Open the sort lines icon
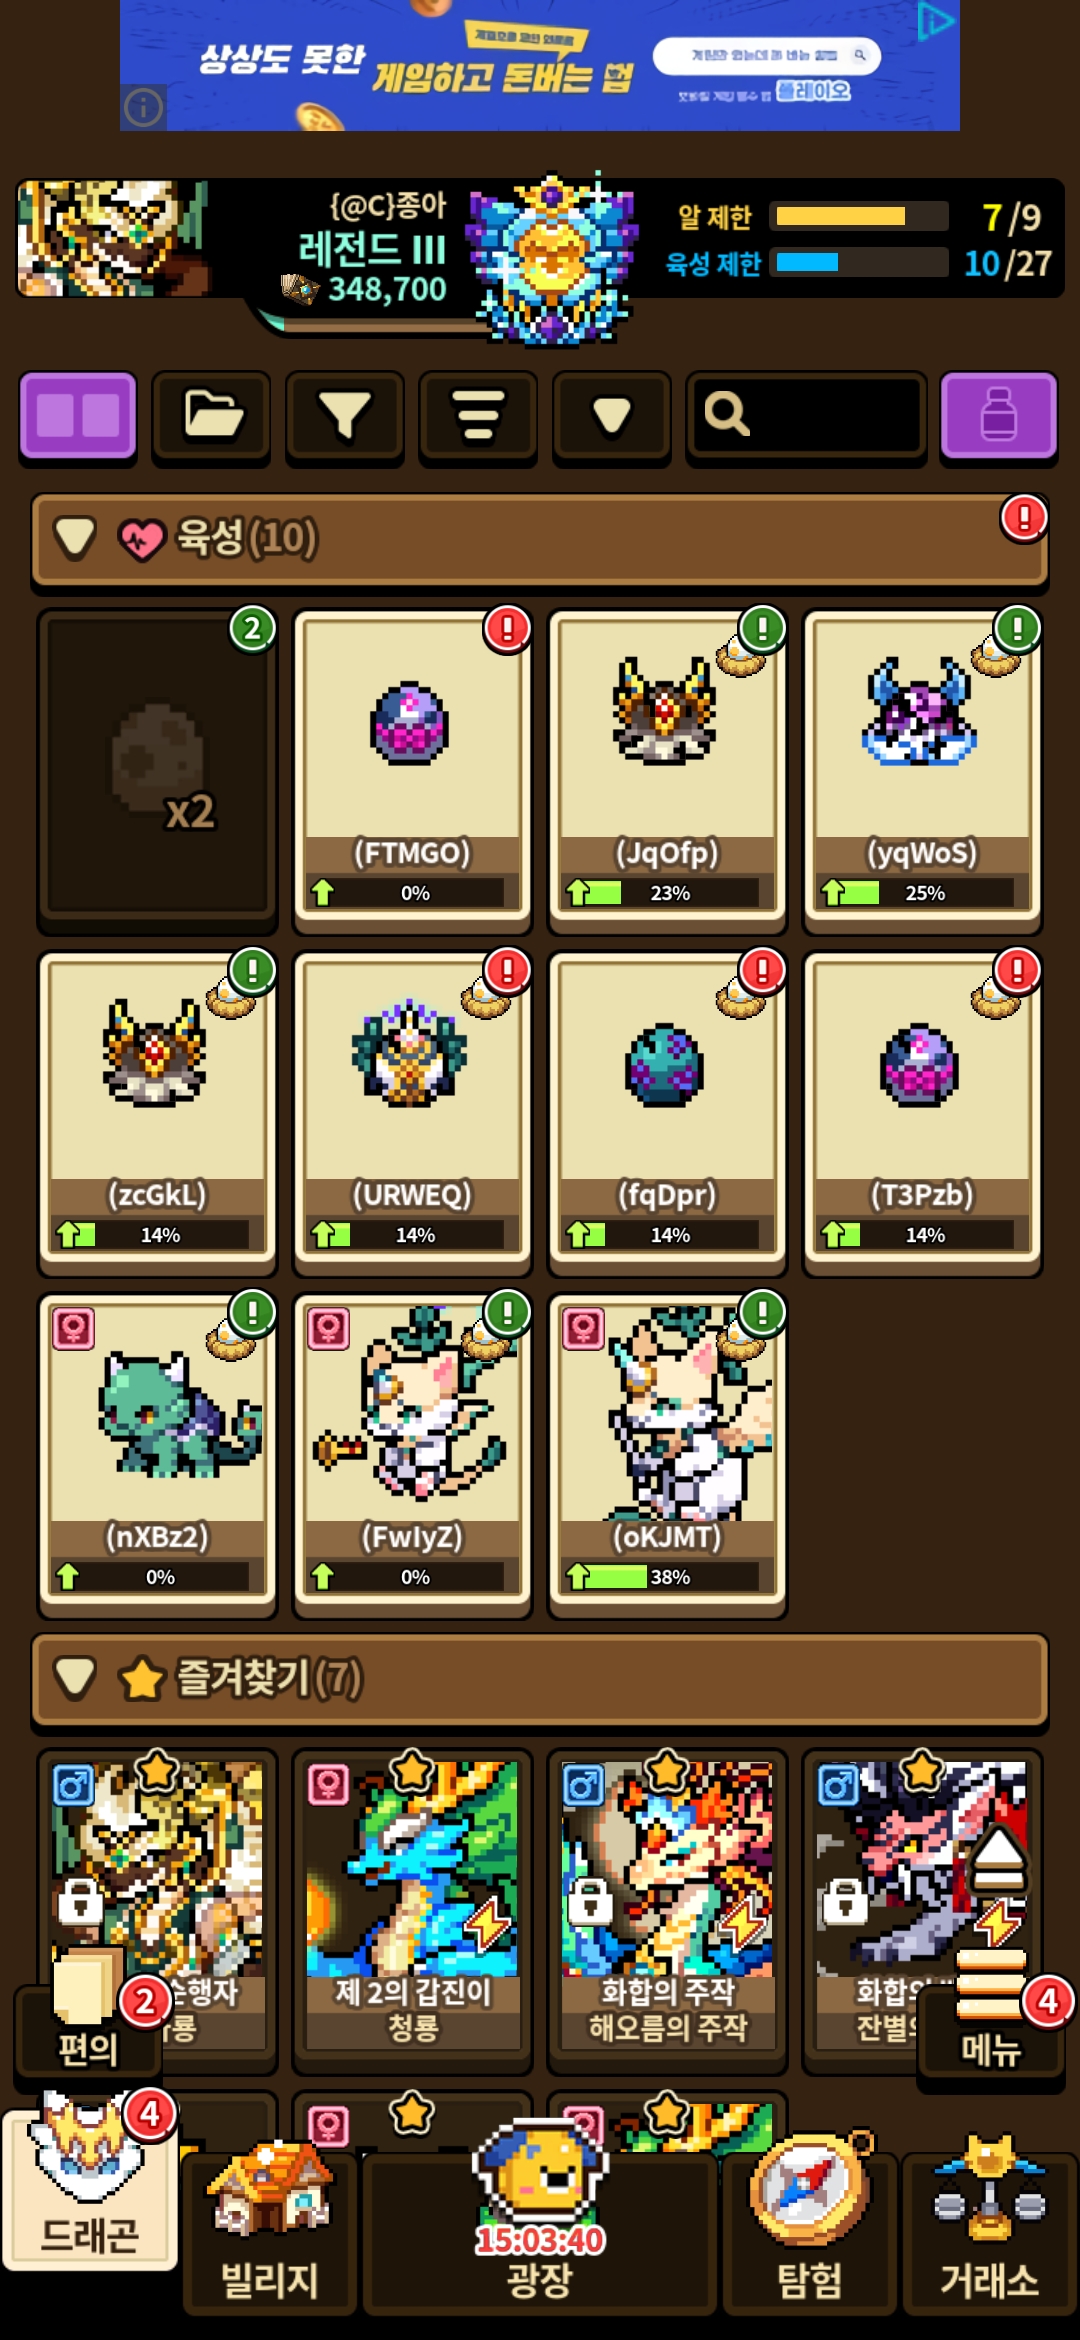This screenshot has width=1080, height=2340. coord(477,414)
